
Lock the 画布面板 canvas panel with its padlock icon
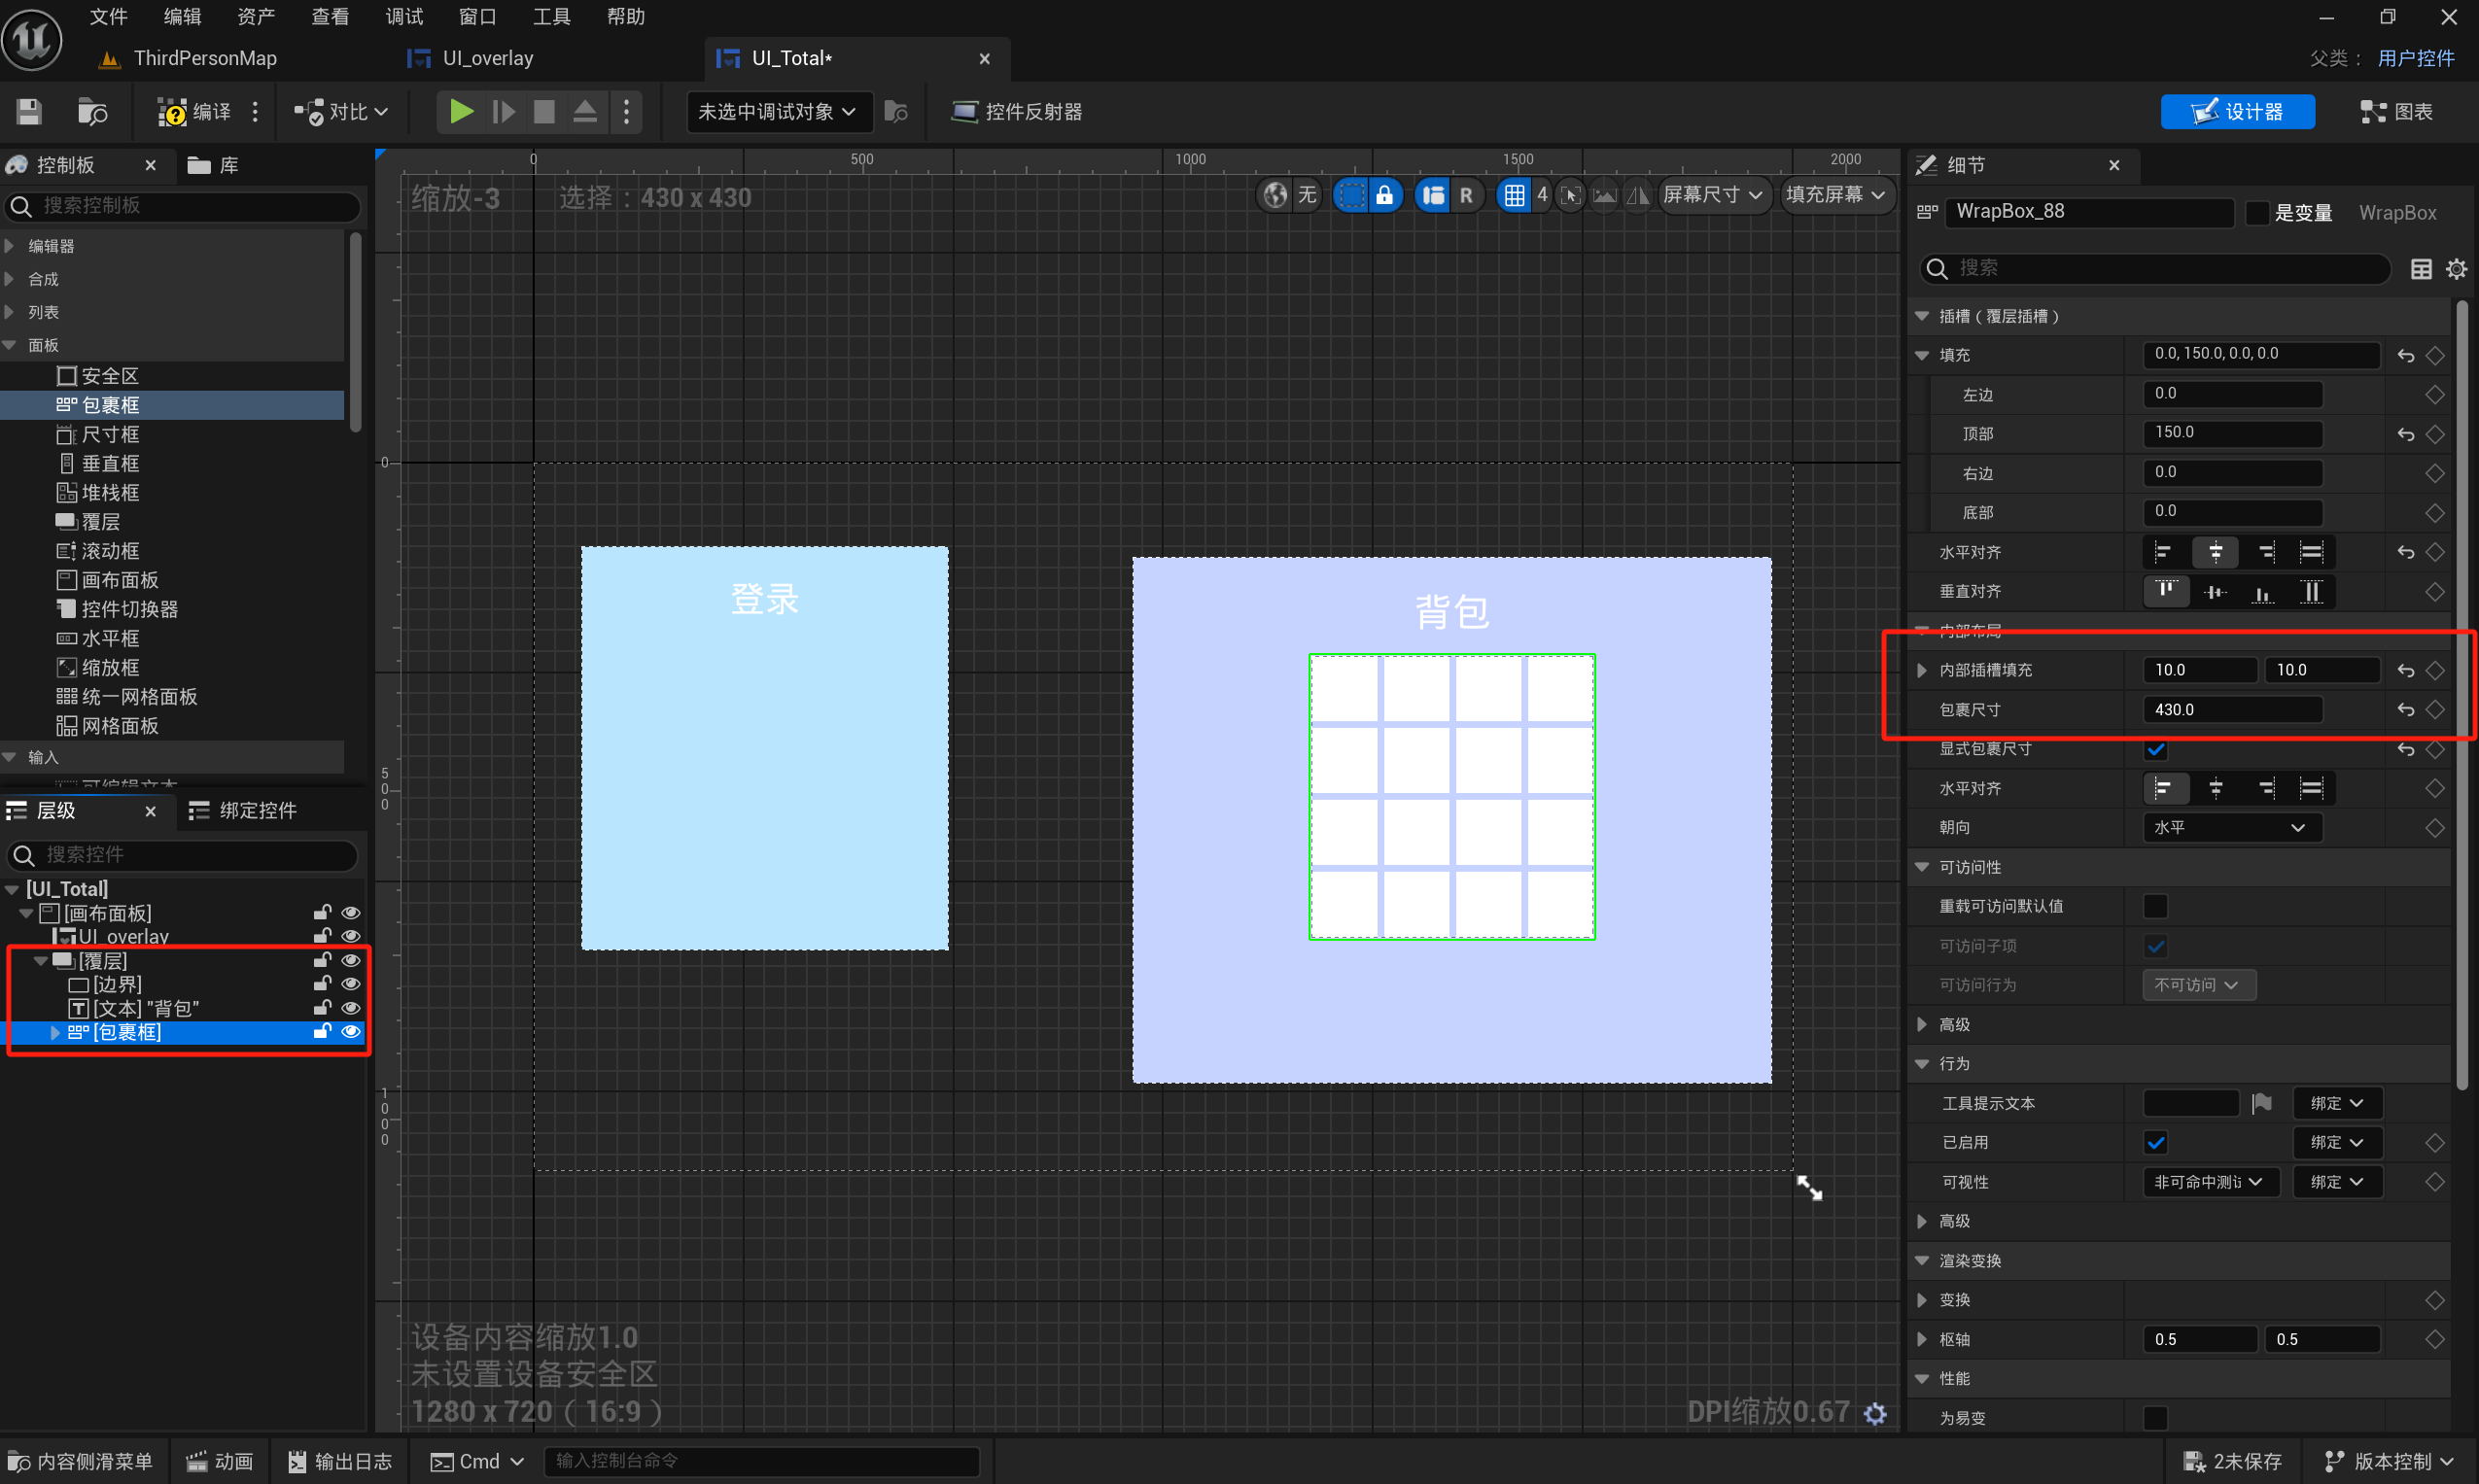tap(322, 912)
